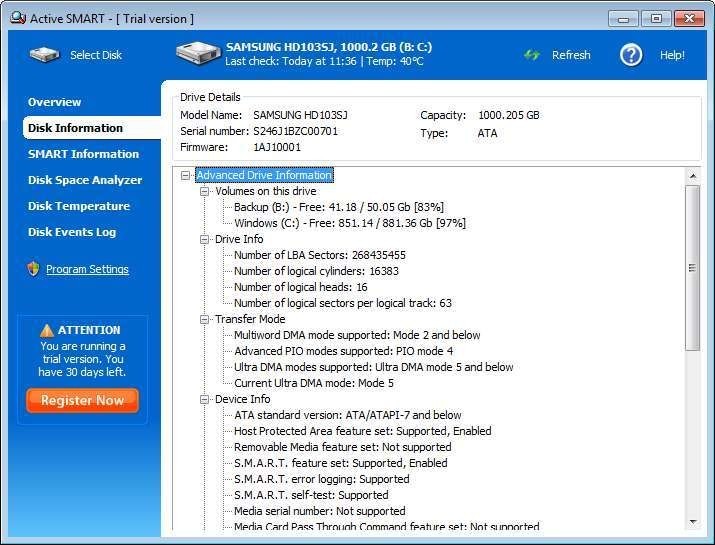
Task: Select Number of logical heads row
Action: click(301, 287)
